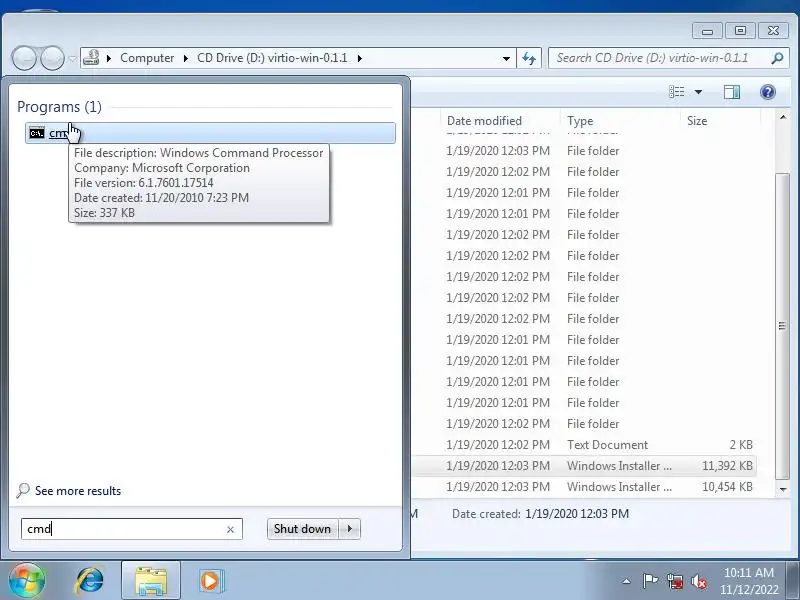Viewport: 800px width, 600px height.
Task: Click the scrollbar up arrow
Action: point(782,117)
